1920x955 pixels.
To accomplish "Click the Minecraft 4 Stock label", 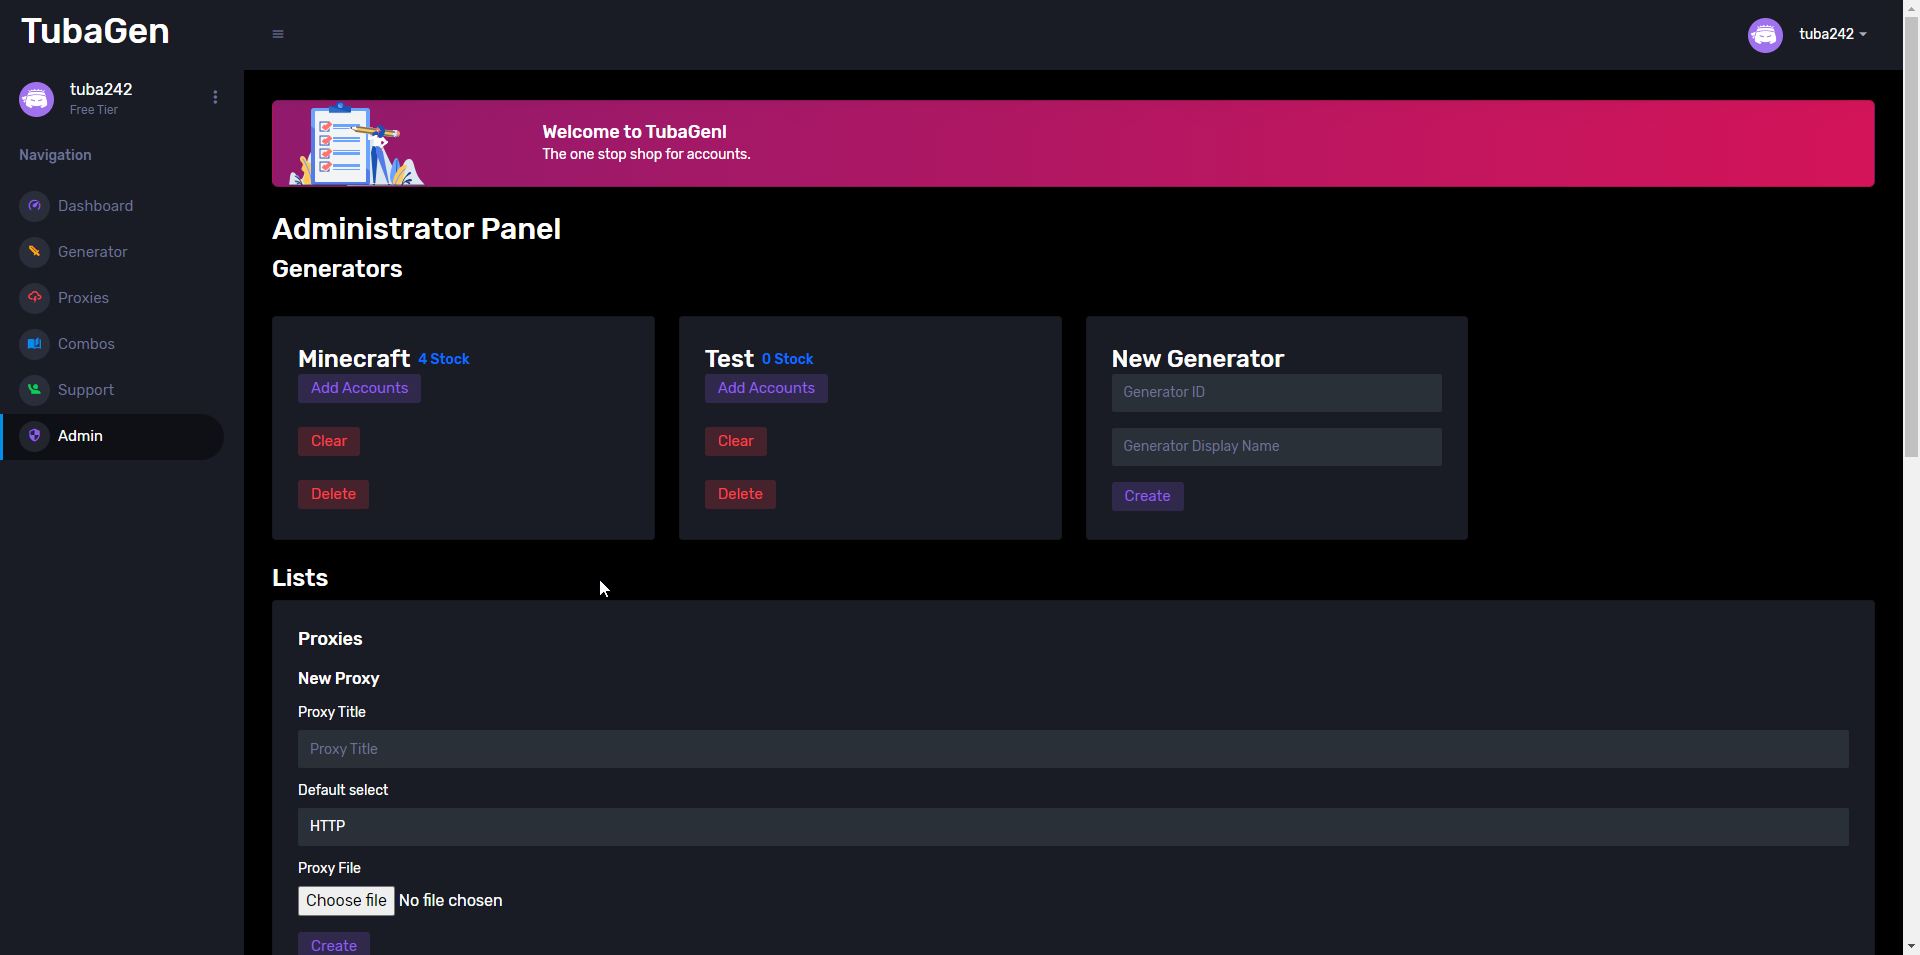I will pyautogui.click(x=444, y=359).
